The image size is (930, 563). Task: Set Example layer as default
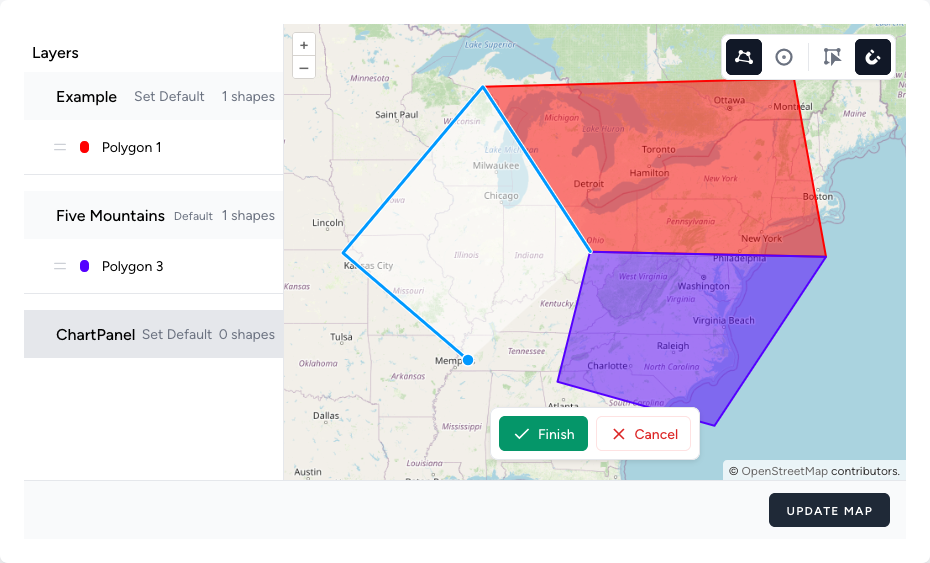pyautogui.click(x=169, y=97)
